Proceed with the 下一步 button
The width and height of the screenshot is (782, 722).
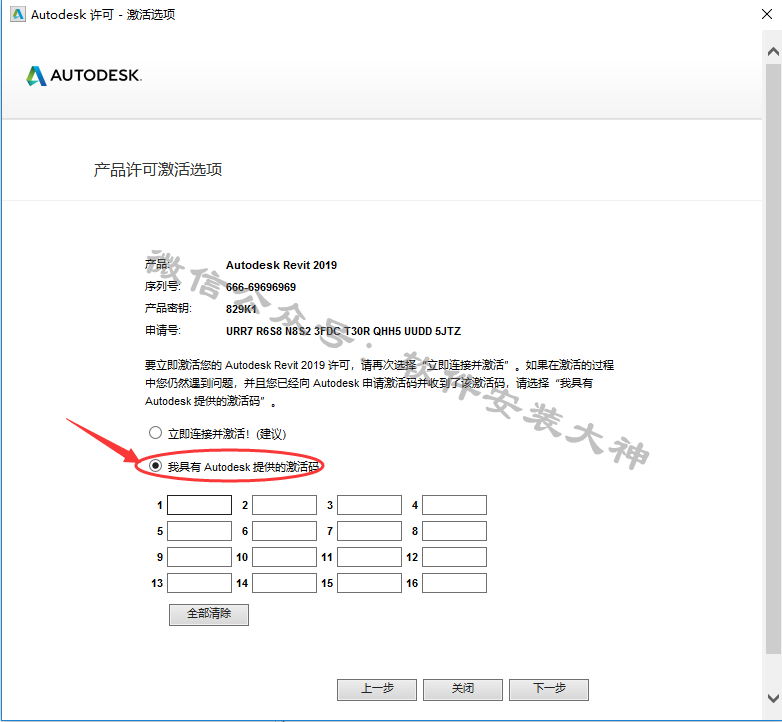pos(549,690)
